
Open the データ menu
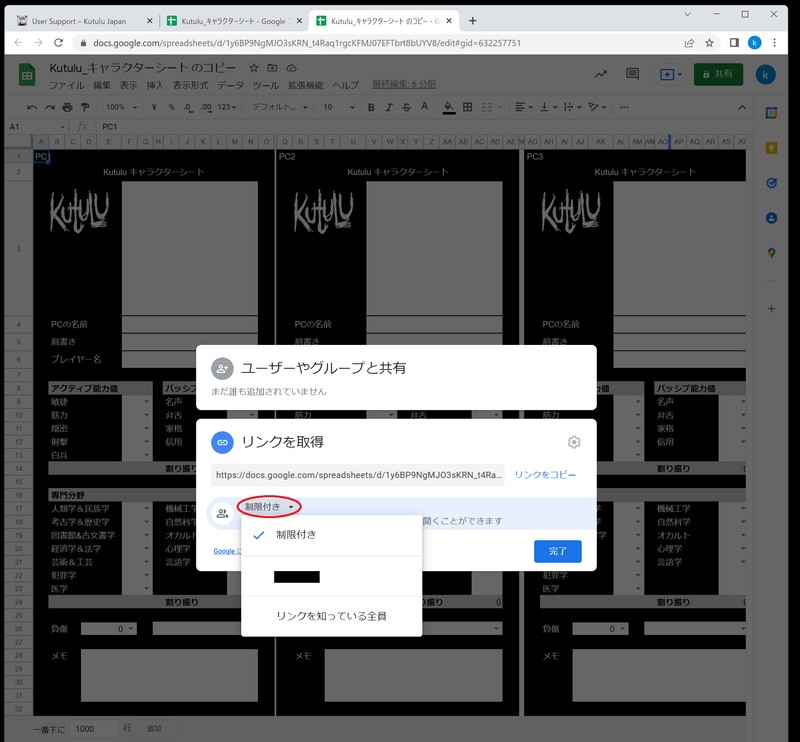point(231,85)
